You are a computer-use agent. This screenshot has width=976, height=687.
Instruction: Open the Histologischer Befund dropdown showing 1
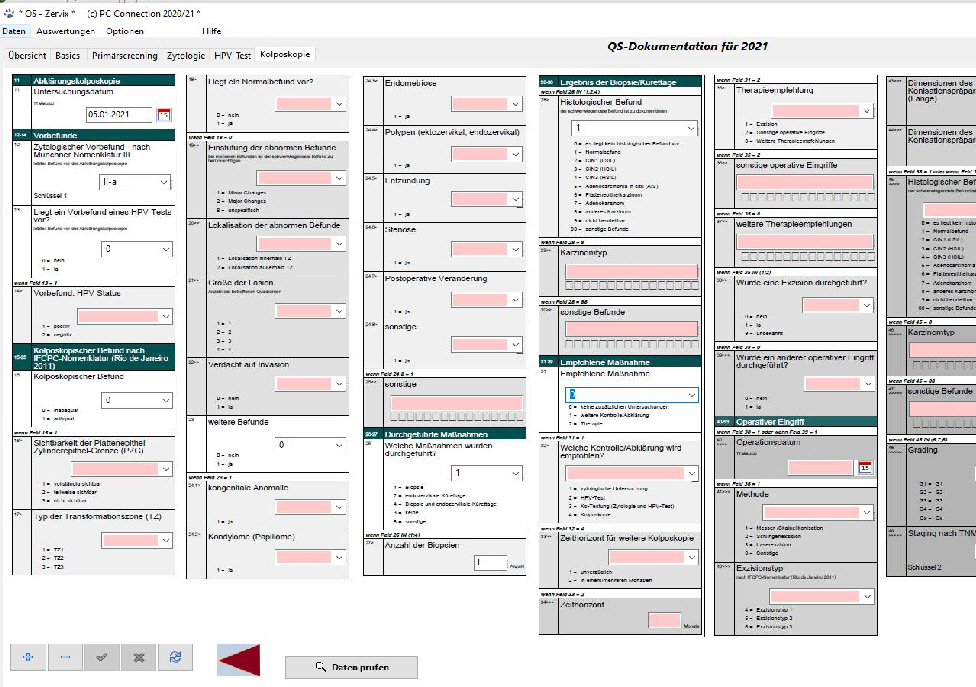click(x=634, y=128)
